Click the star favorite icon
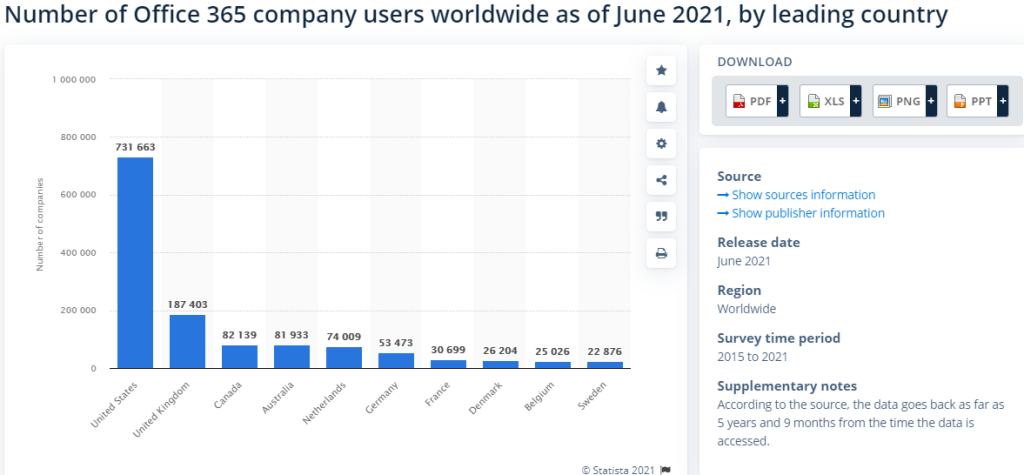This screenshot has width=1024, height=475. (661, 71)
